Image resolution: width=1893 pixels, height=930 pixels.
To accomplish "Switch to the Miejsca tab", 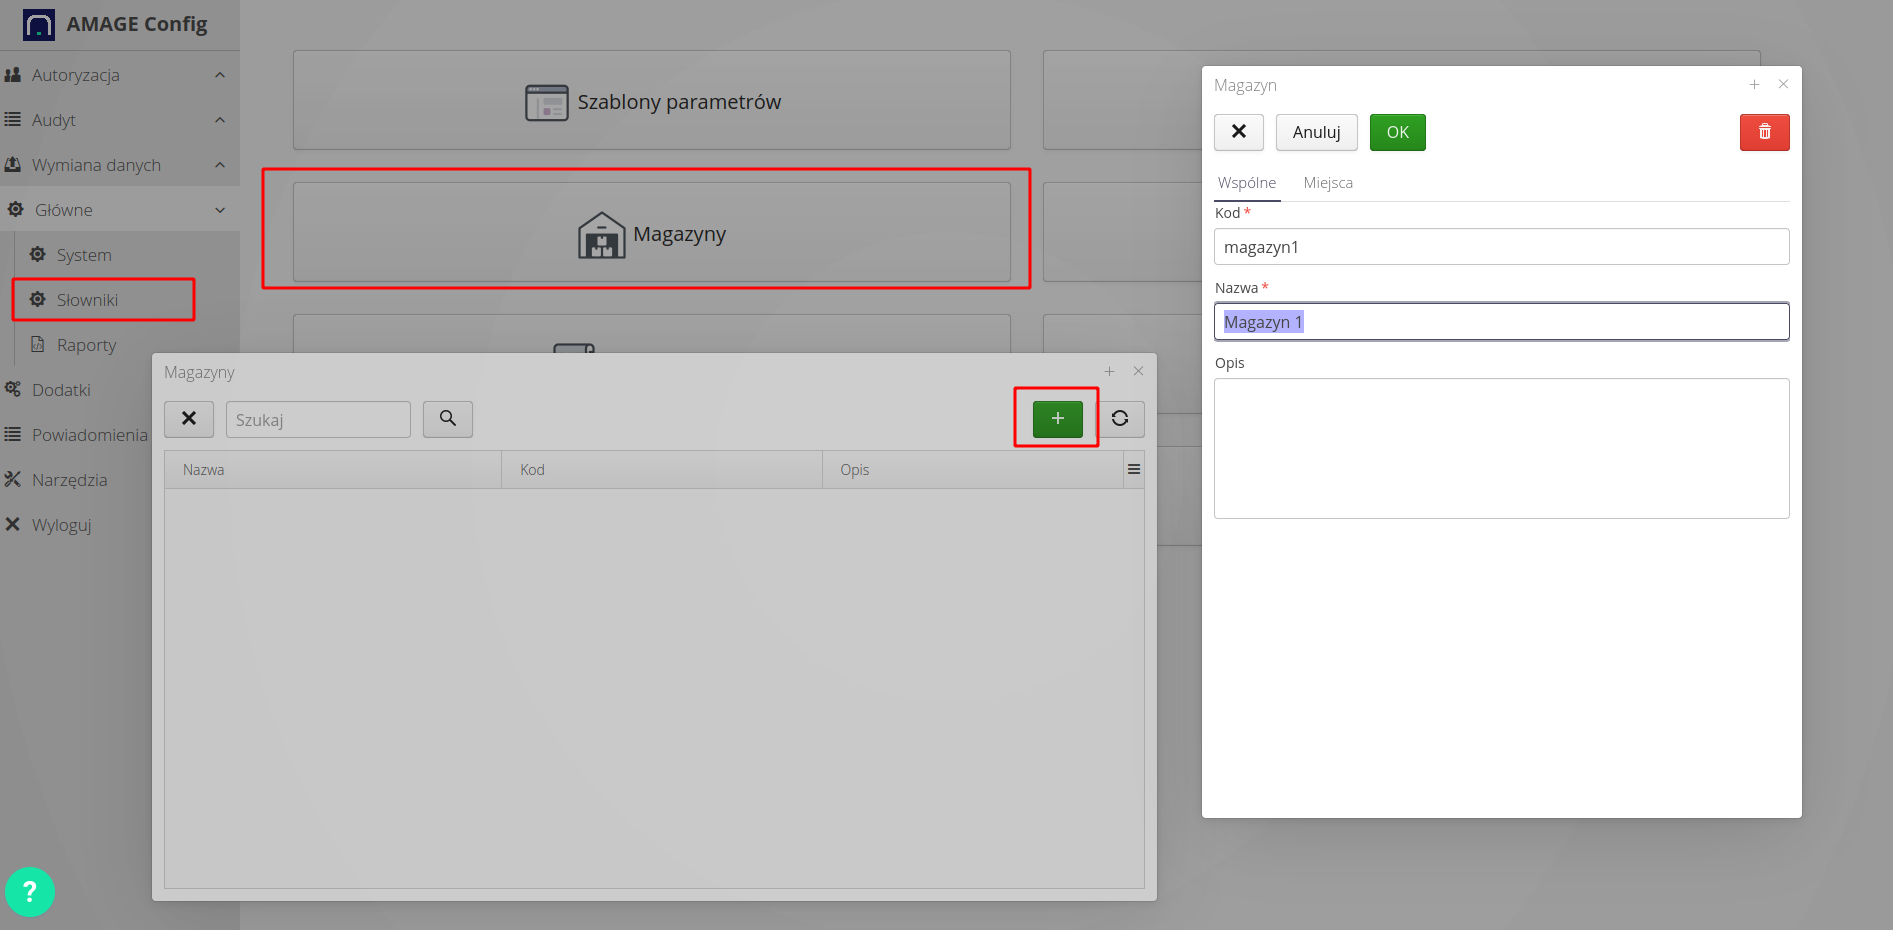I will 1328,182.
